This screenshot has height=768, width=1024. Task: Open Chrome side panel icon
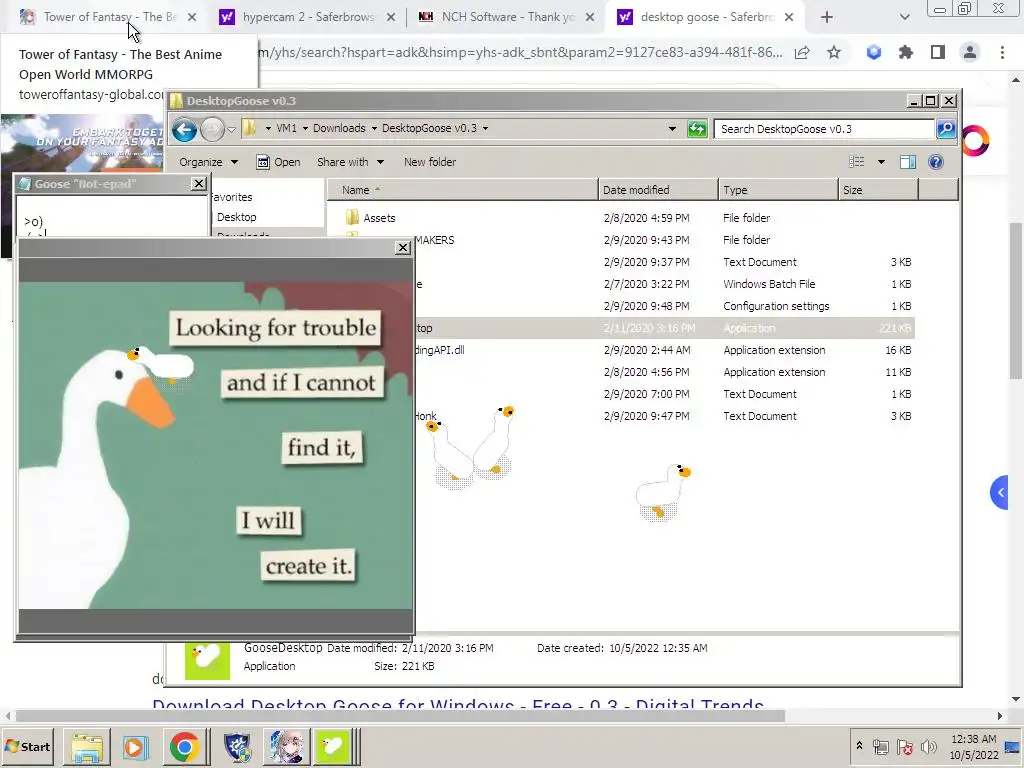(937, 52)
